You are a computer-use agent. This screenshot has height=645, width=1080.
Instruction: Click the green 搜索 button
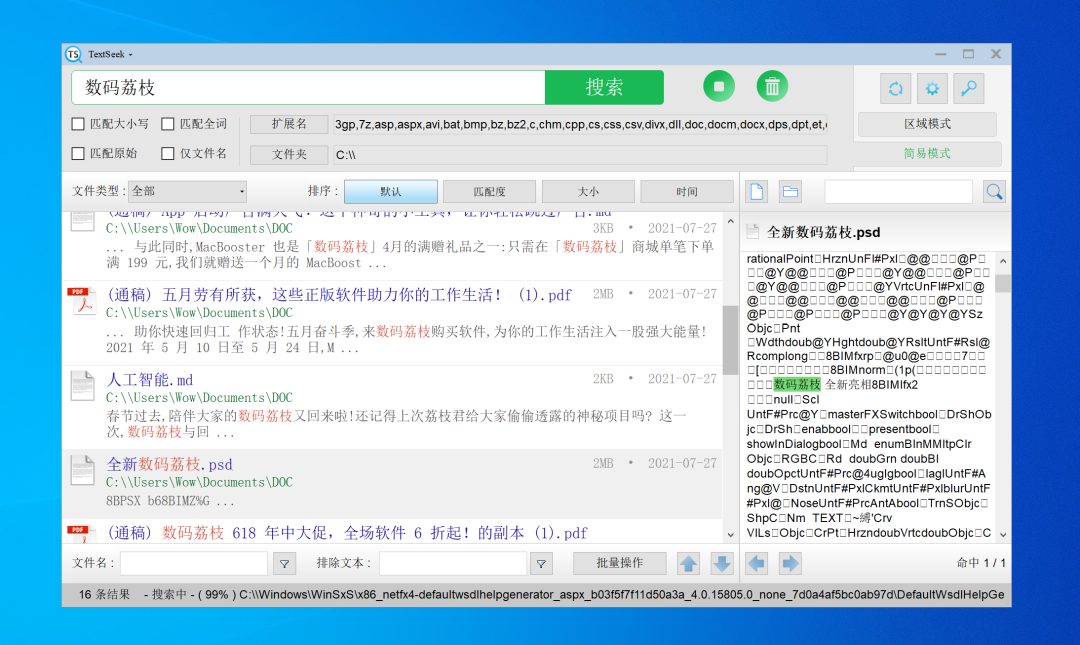[x=604, y=87]
